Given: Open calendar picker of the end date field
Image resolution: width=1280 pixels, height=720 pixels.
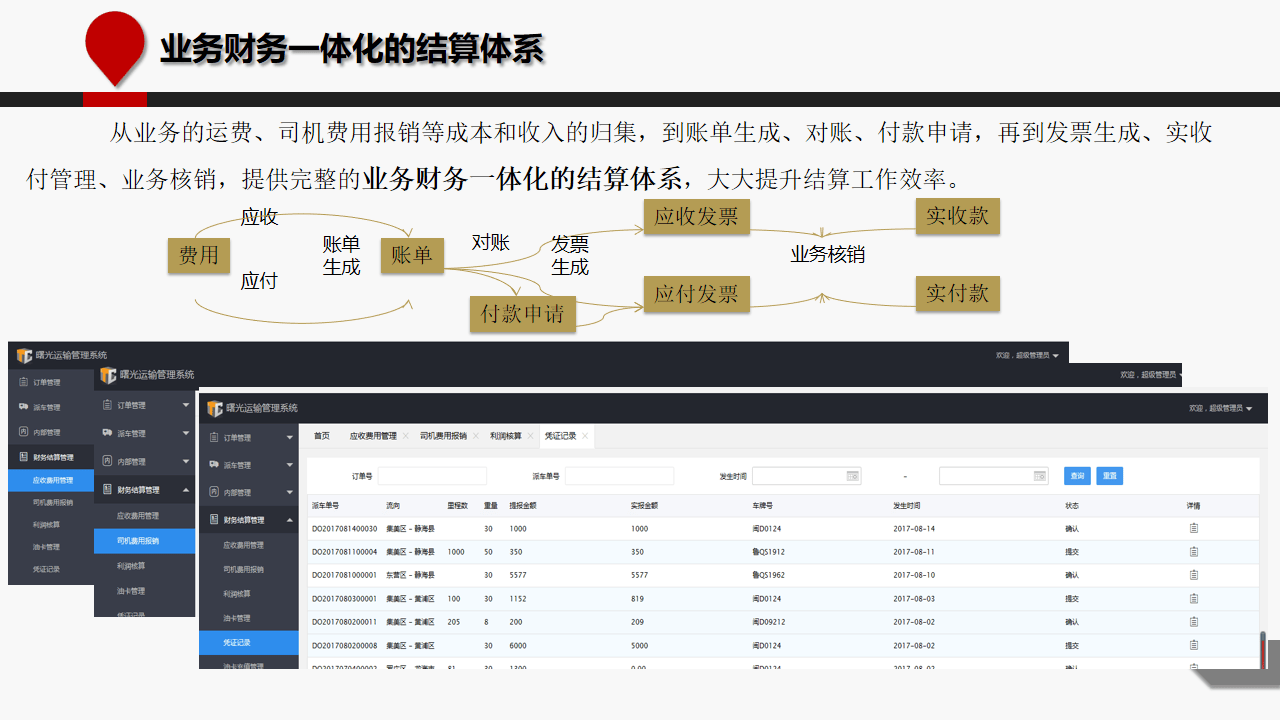Looking at the screenshot, I should (1039, 476).
